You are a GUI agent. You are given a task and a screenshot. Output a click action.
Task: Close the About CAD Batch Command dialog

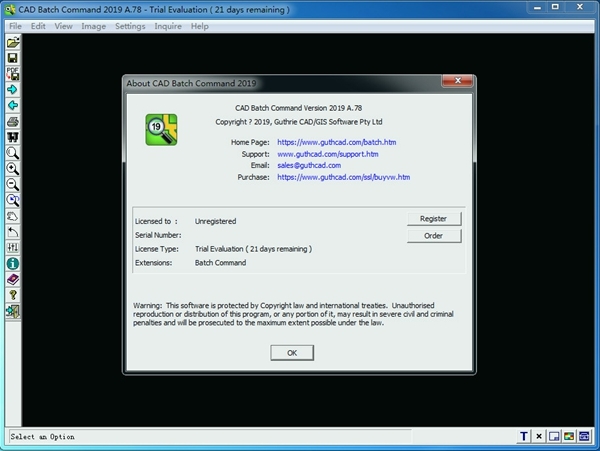(457, 81)
